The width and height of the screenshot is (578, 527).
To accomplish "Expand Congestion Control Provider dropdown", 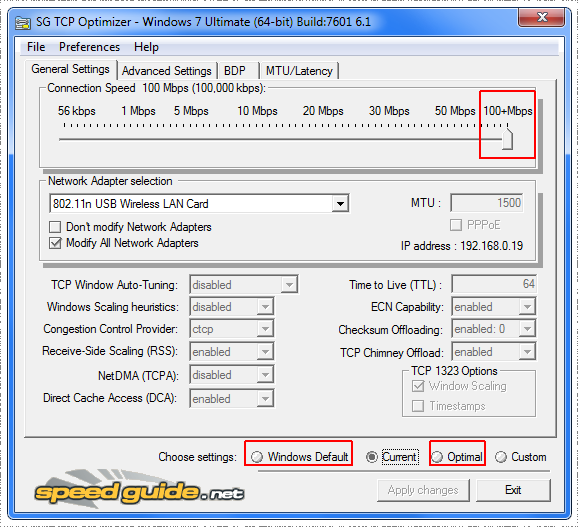I will click(265, 329).
